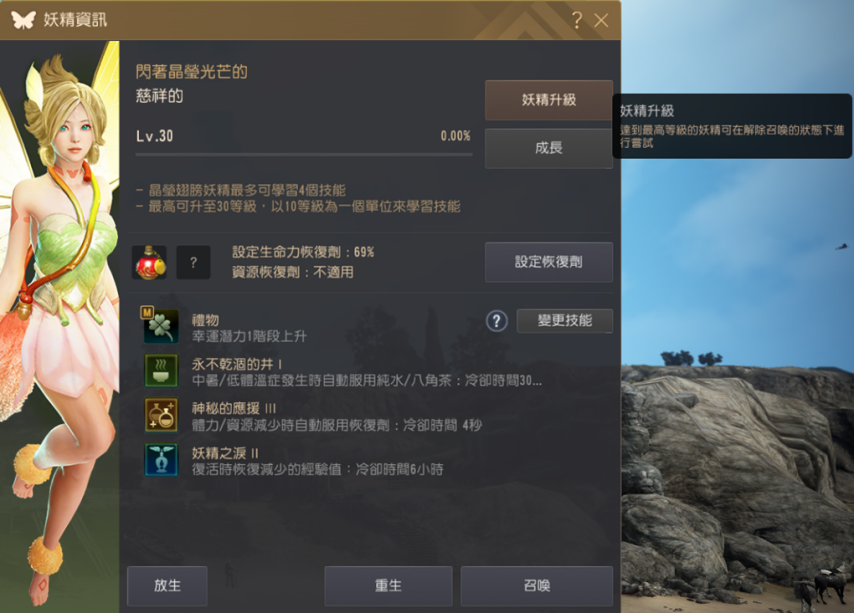Click the 妖精之淚 II skill description text
This screenshot has height=613, width=854.
pyautogui.click(x=318, y=469)
